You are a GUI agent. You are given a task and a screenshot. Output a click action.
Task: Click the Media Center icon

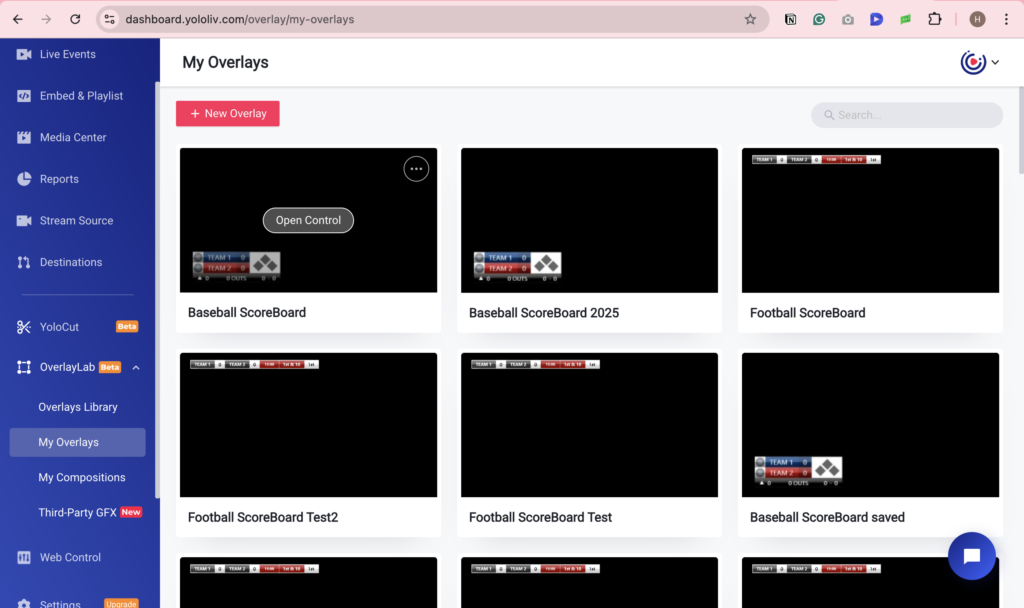(x=24, y=137)
